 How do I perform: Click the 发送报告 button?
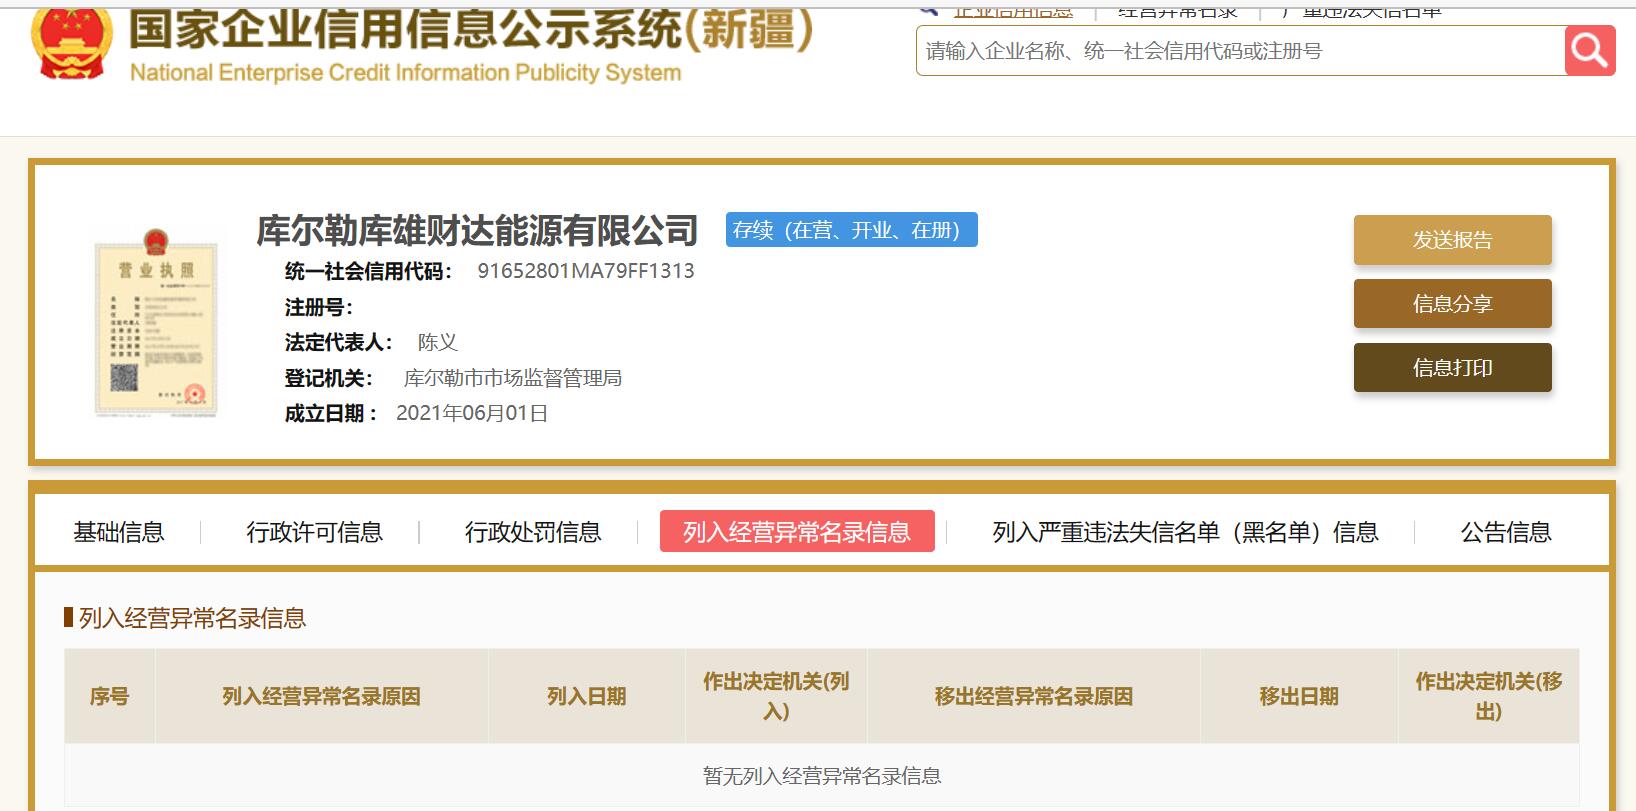[x=1452, y=240]
